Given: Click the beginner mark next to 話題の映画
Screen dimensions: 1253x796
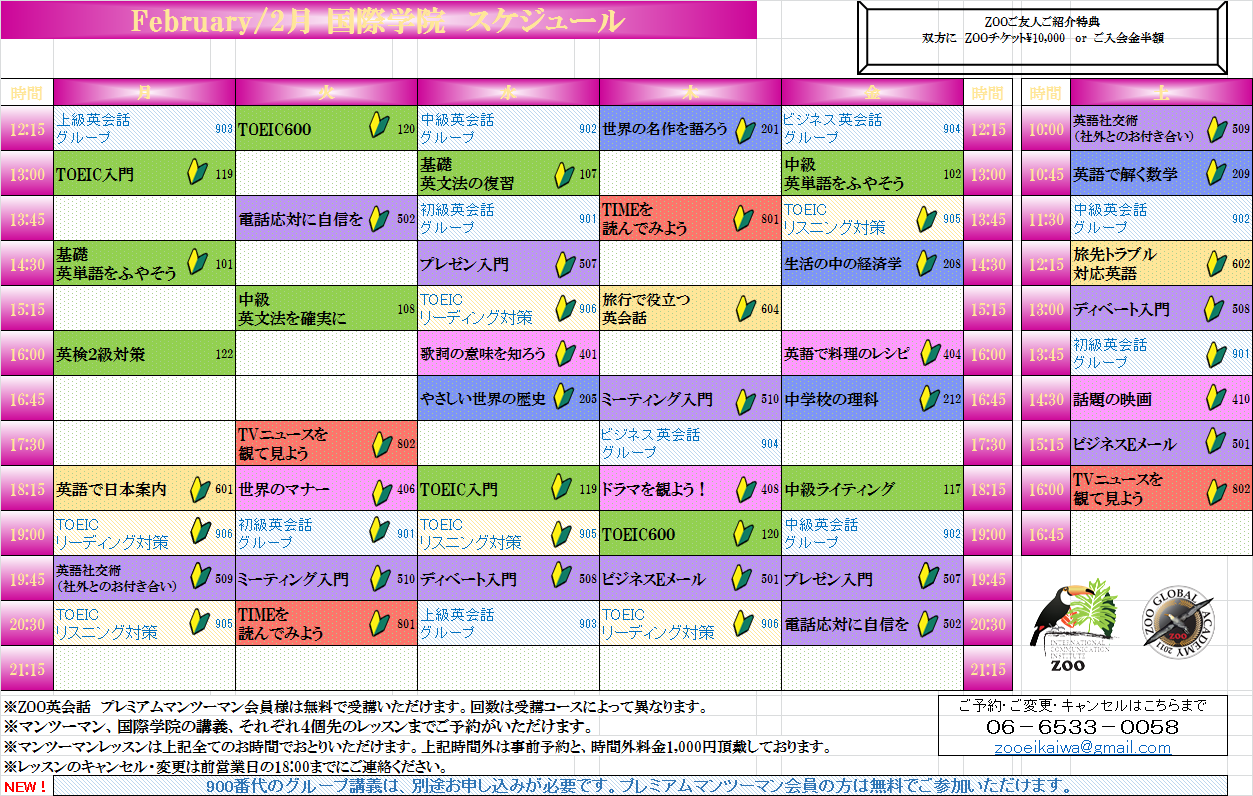Looking at the screenshot, I should (x=1216, y=399).
